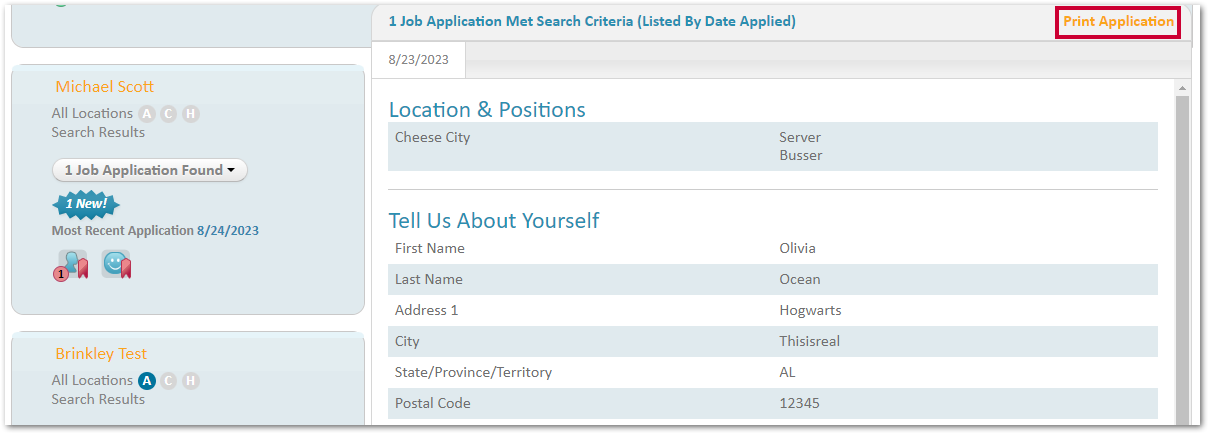This screenshot has width=1209, height=434.
Task: Click 1 Job Application Met Search Criteria heading
Action: pos(592,21)
